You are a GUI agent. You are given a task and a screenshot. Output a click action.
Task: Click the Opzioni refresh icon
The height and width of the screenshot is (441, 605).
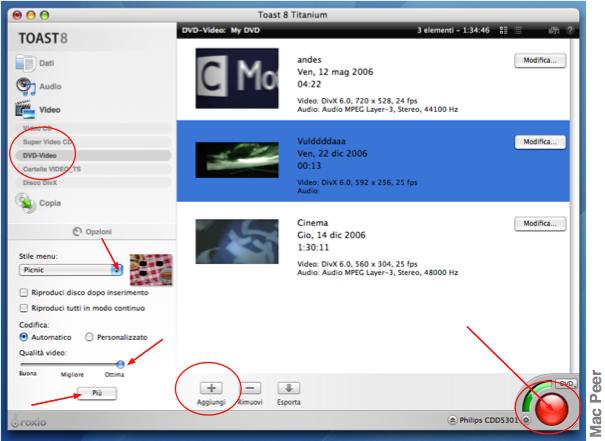click(77, 231)
